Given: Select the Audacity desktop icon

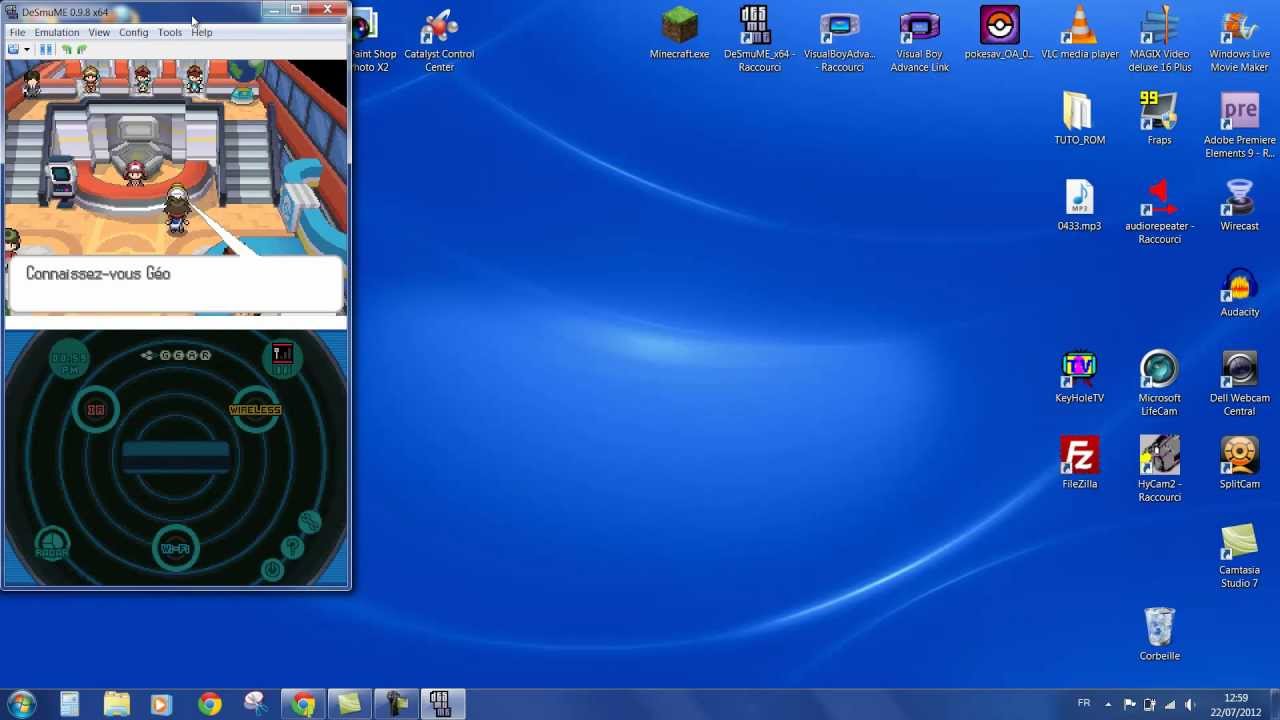Looking at the screenshot, I should click(x=1239, y=291).
